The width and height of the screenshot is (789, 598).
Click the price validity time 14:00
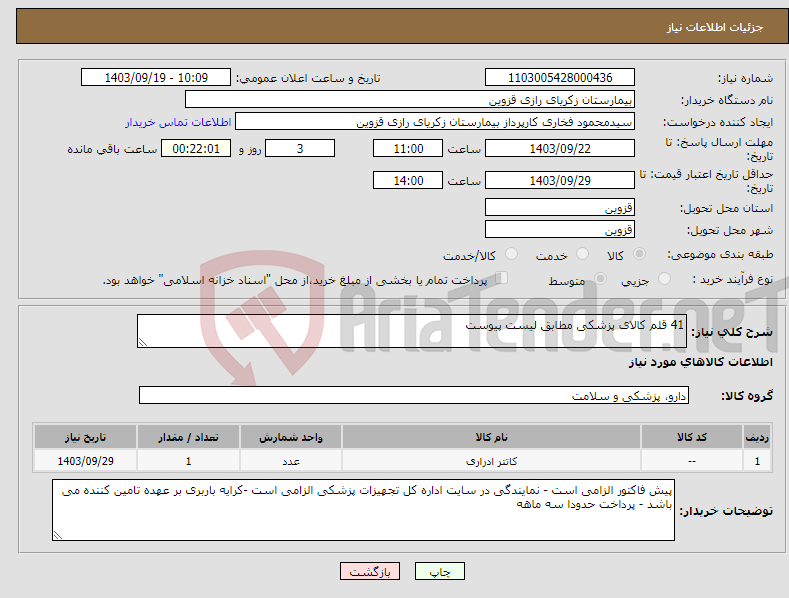click(408, 180)
